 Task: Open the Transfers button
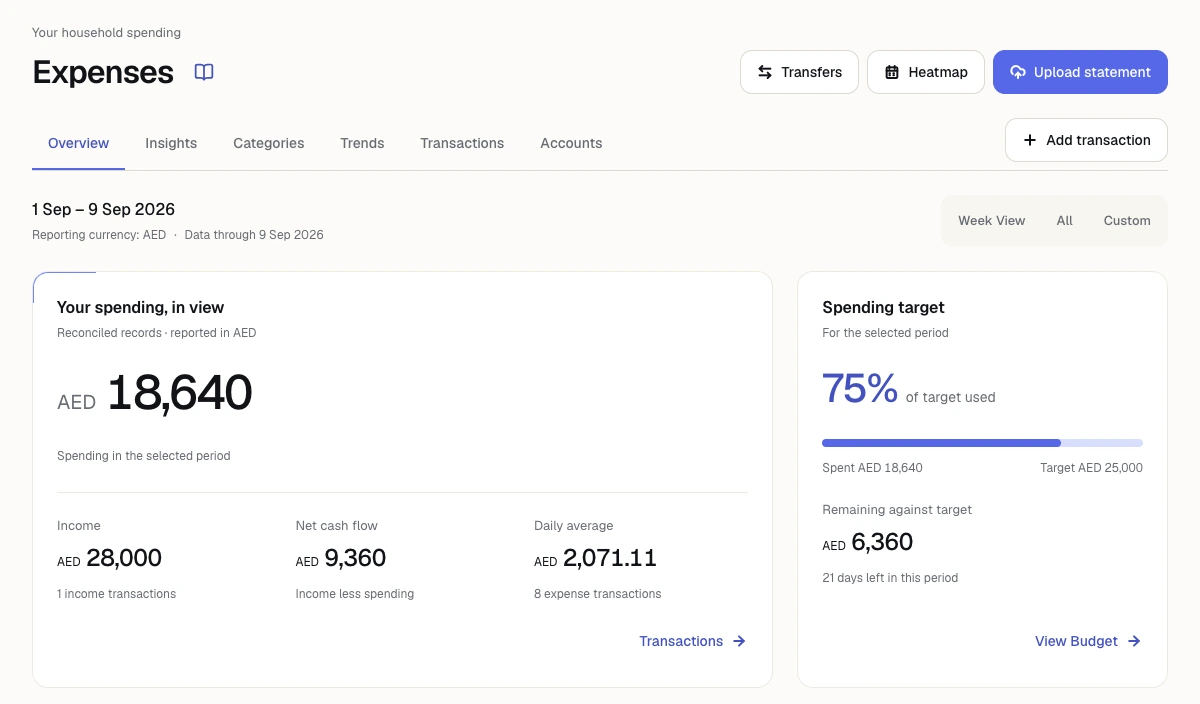799,72
